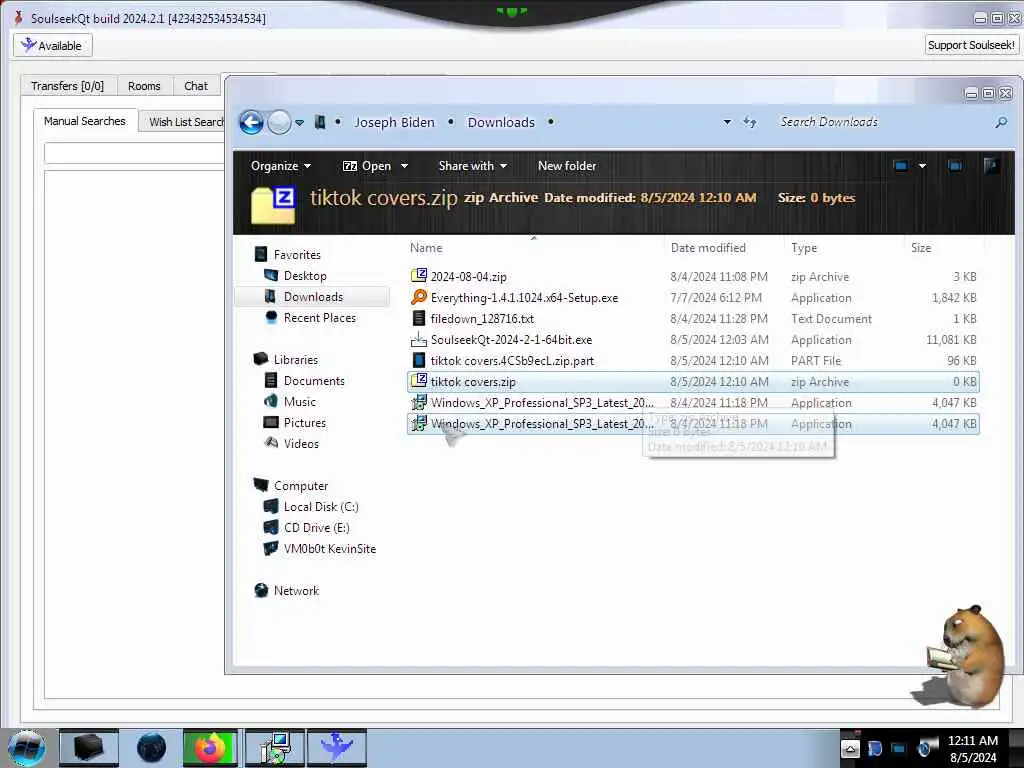Sort files by Type column
The width and height of the screenshot is (1024, 768).
(x=804, y=248)
